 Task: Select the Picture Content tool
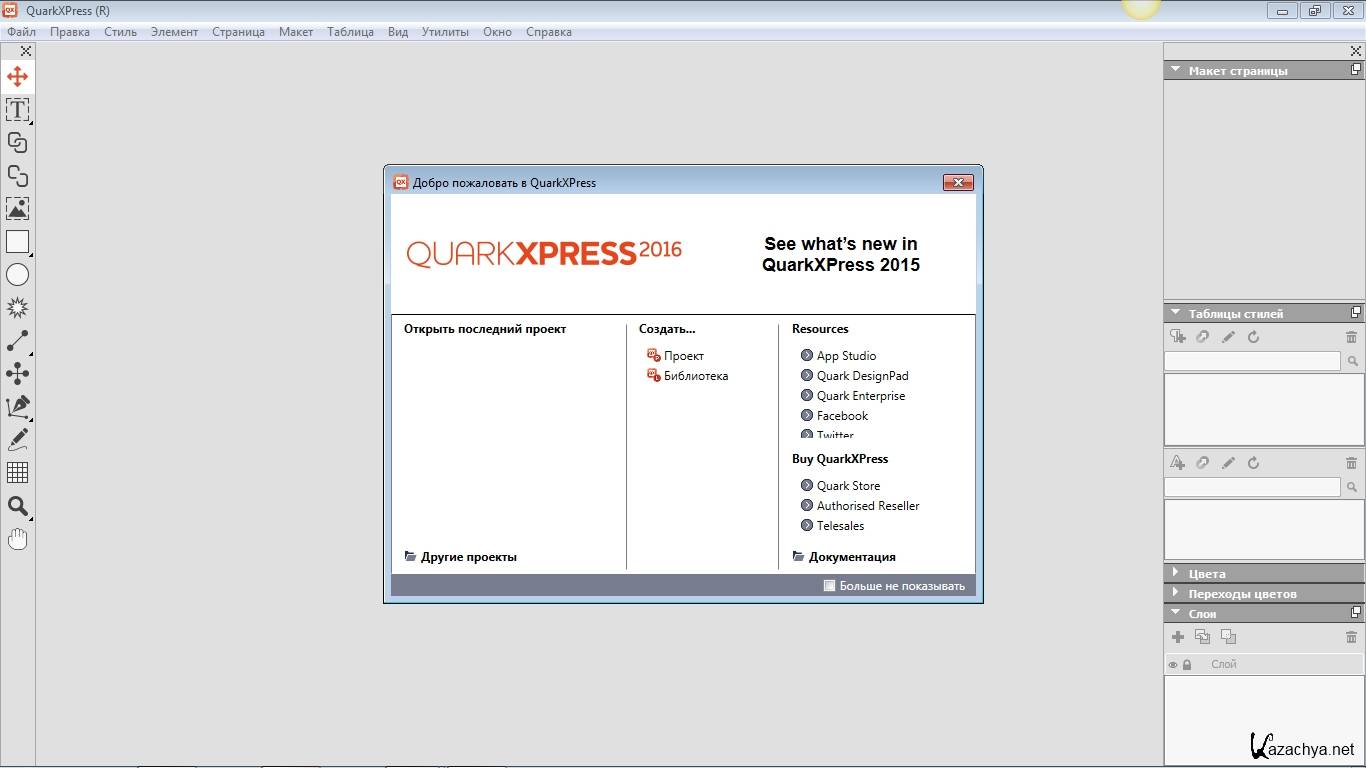tap(17, 209)
